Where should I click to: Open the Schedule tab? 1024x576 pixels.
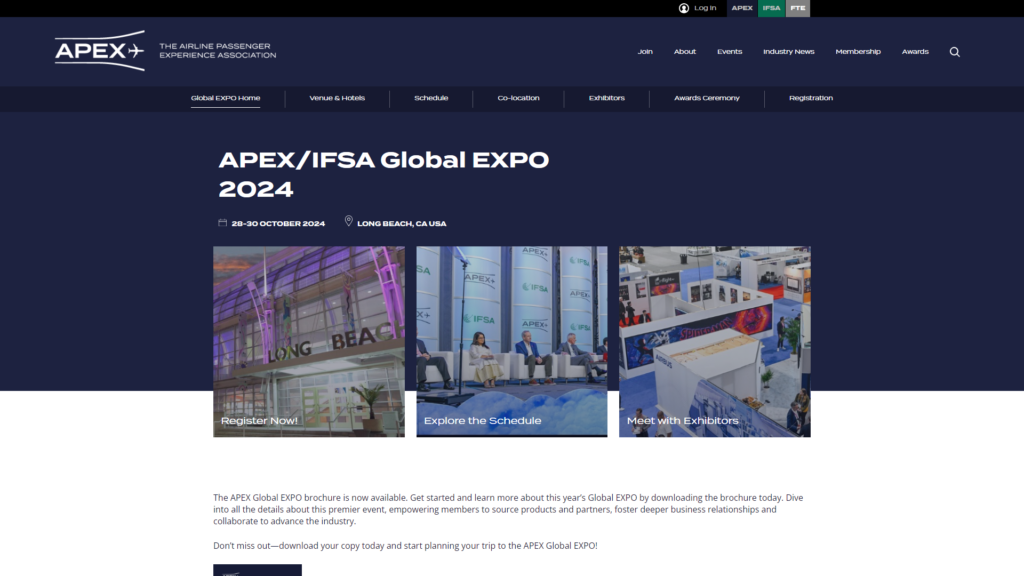coord(431,98)
